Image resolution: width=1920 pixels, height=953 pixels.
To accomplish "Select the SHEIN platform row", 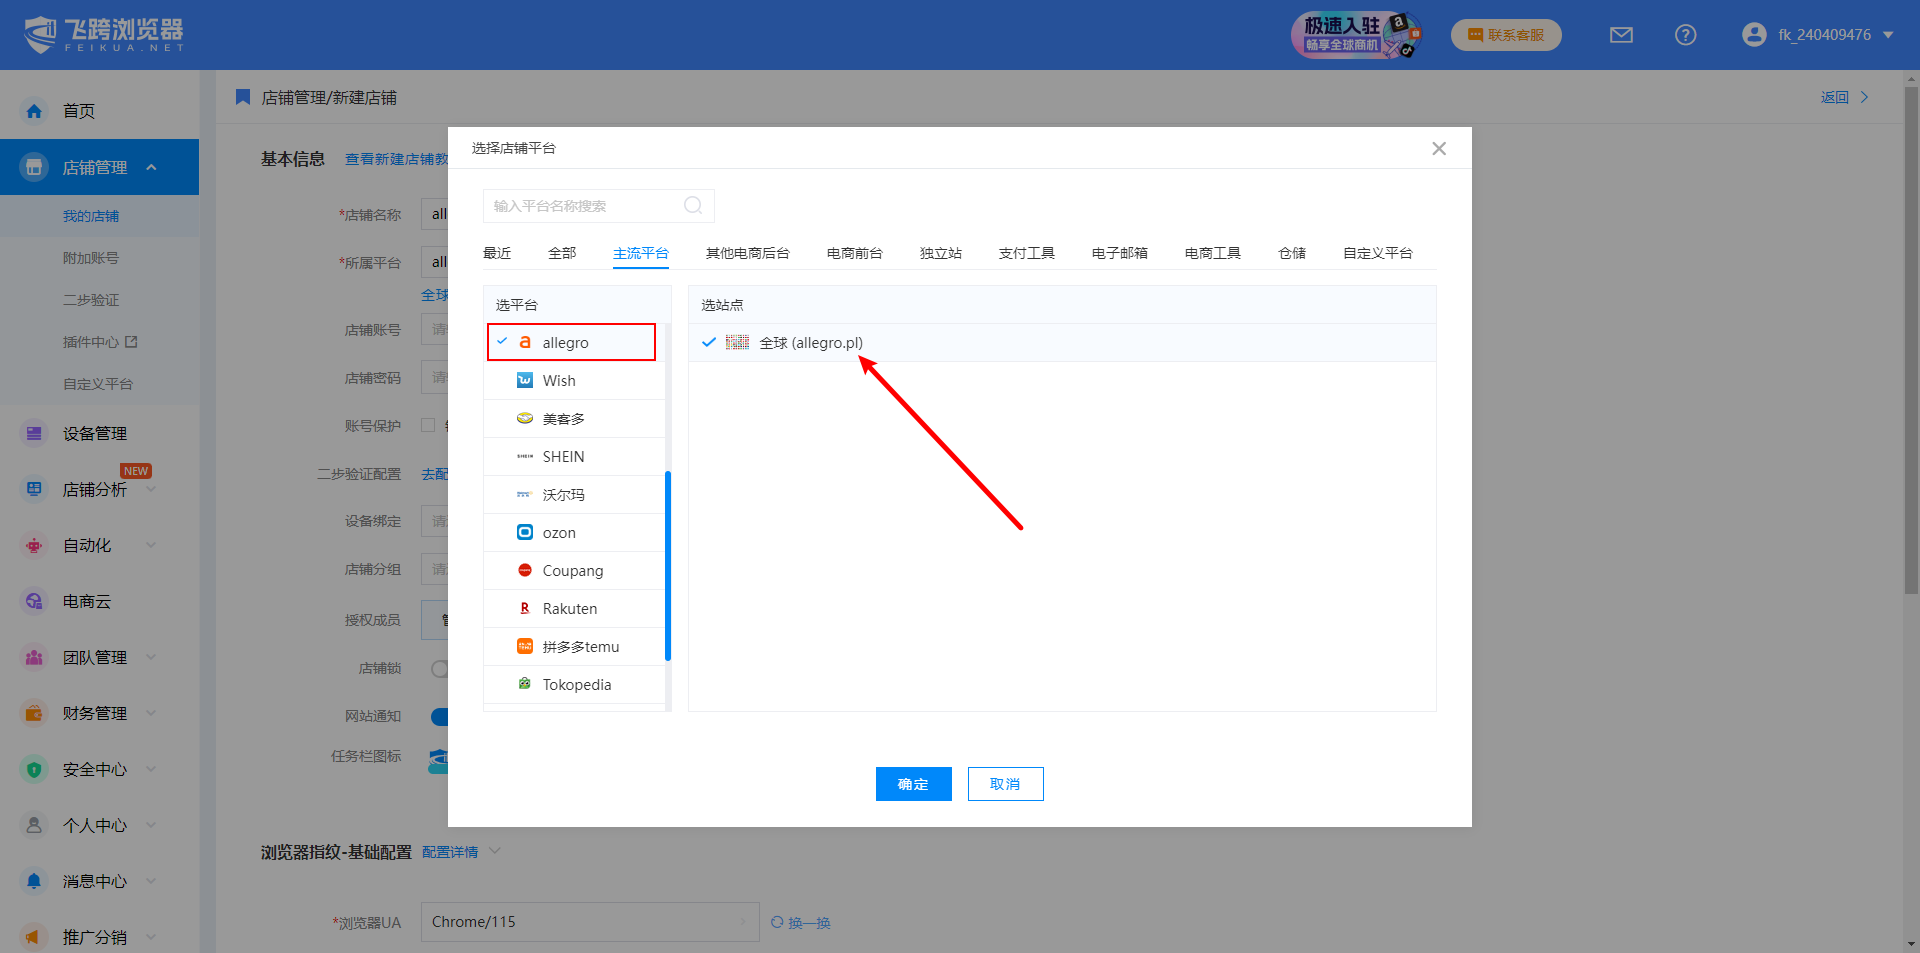I will (574, 456).
